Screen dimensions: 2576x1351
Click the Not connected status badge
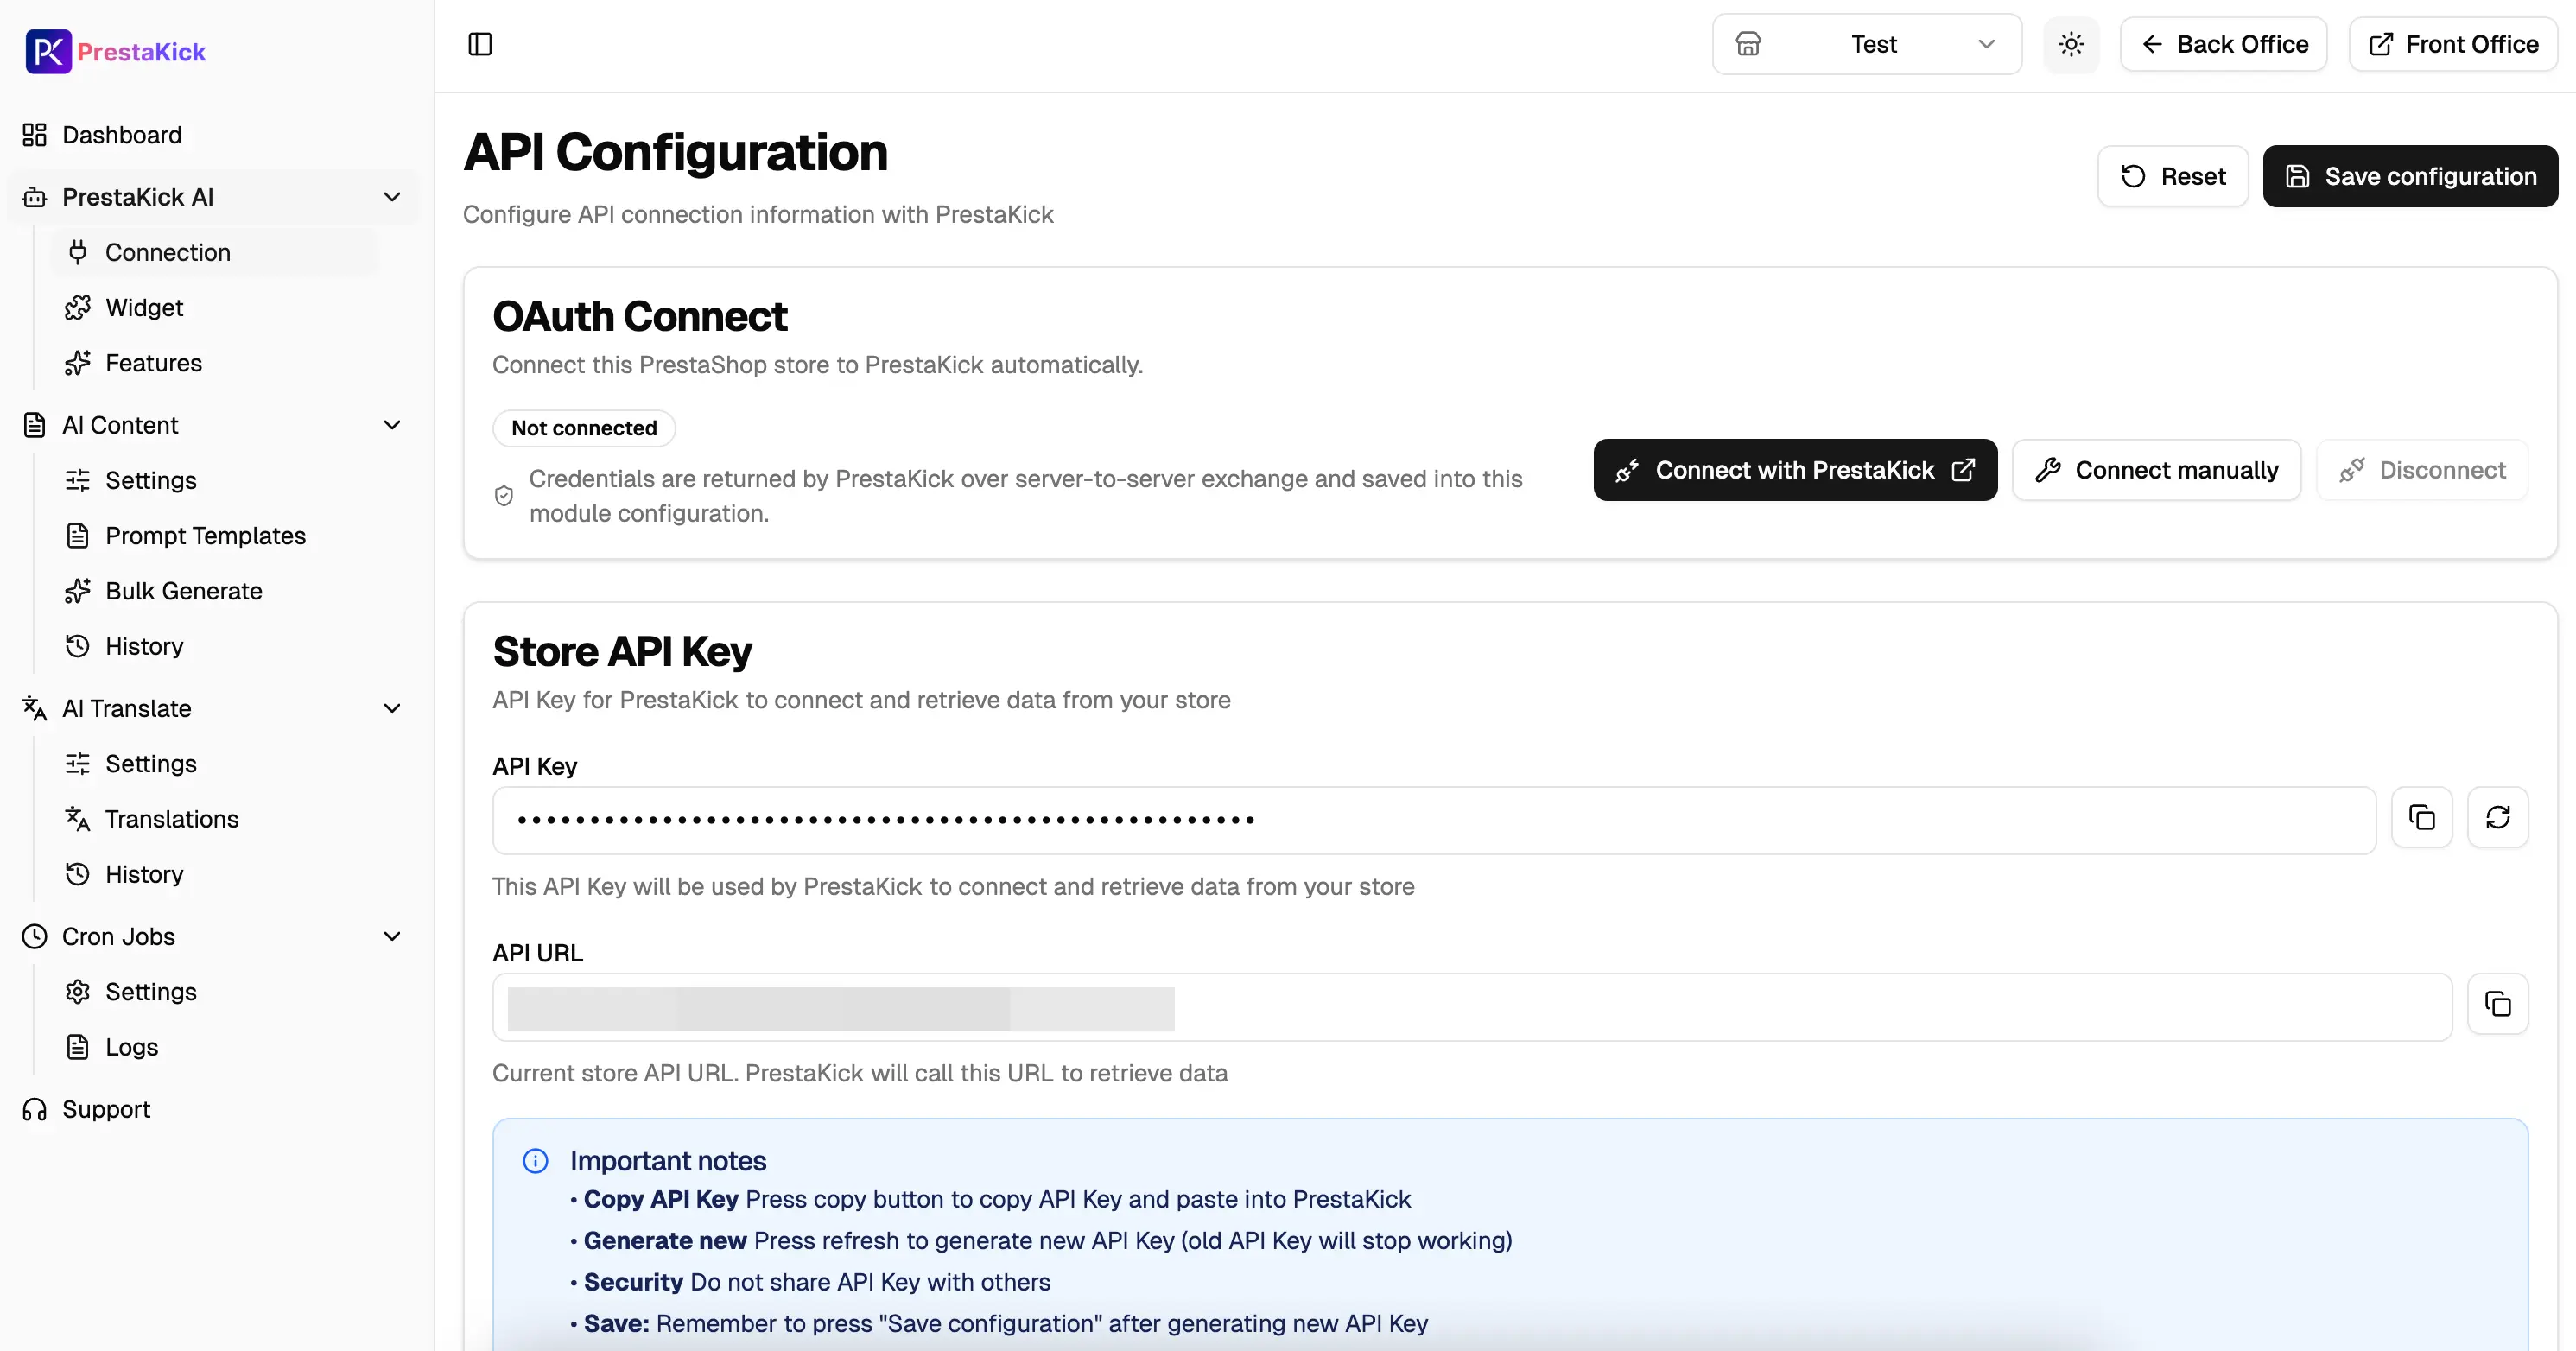(x=584, y=428)
